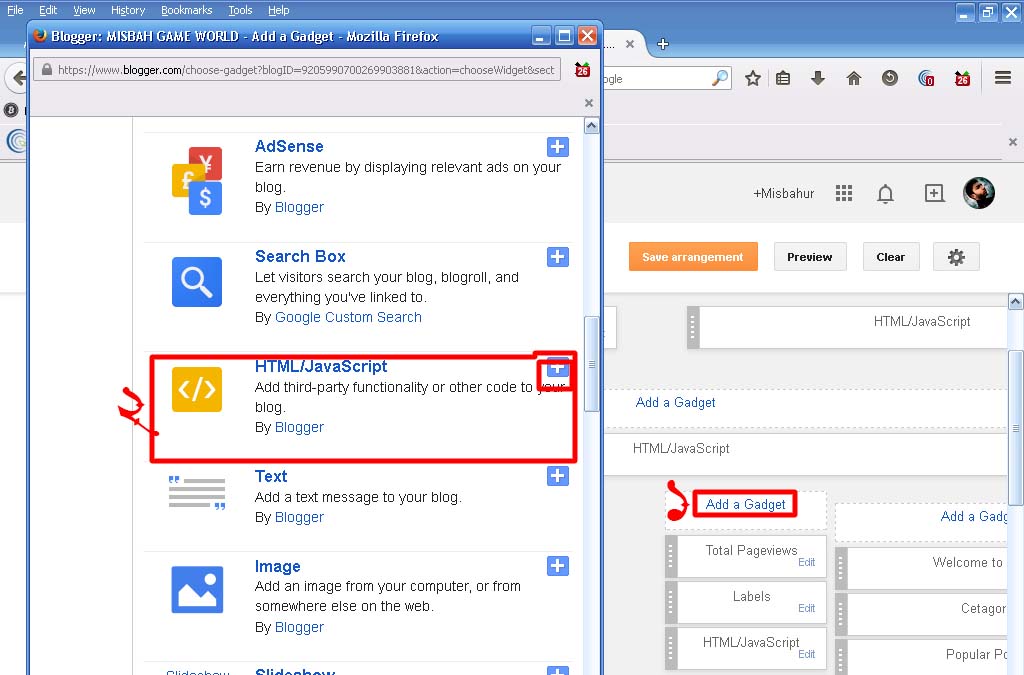Open the History menu
Screen dimensions: 1024x675
pos(128,10)
